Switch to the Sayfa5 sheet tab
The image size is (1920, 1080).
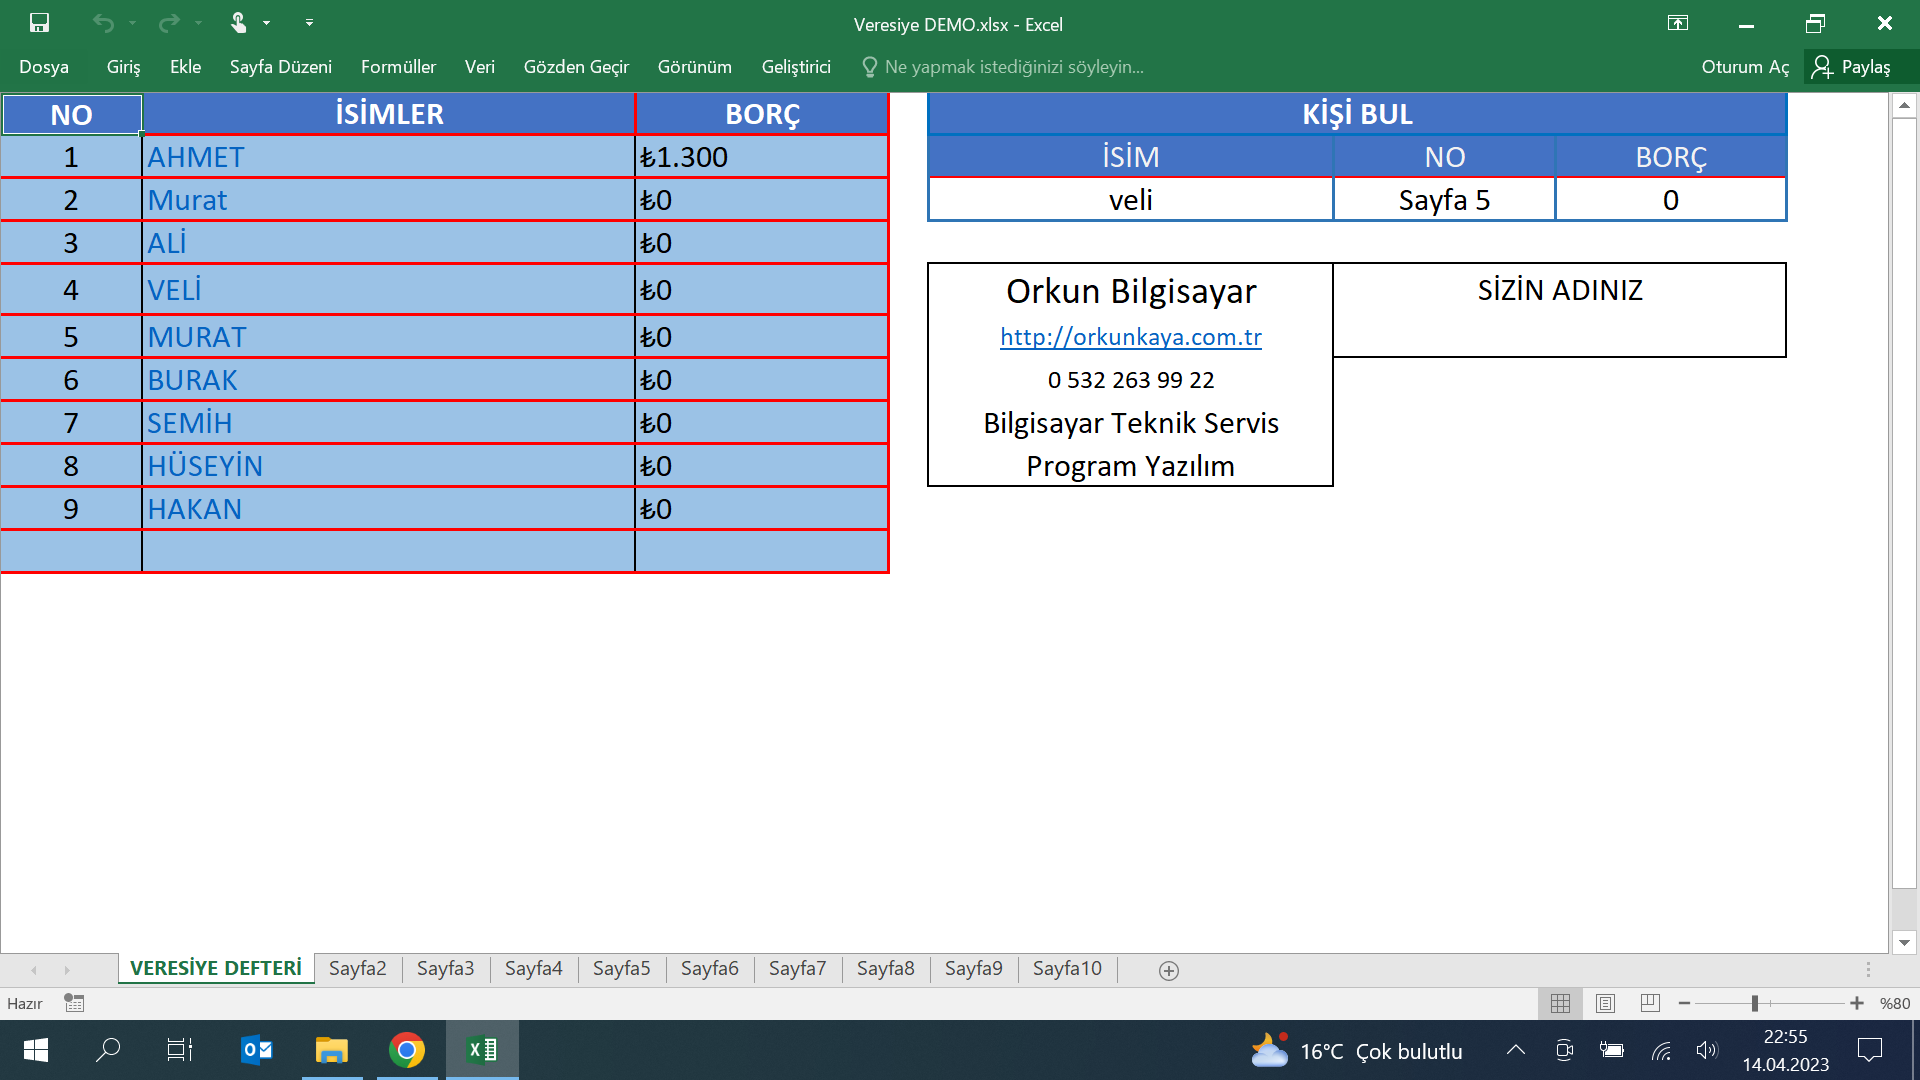point(621,968)
